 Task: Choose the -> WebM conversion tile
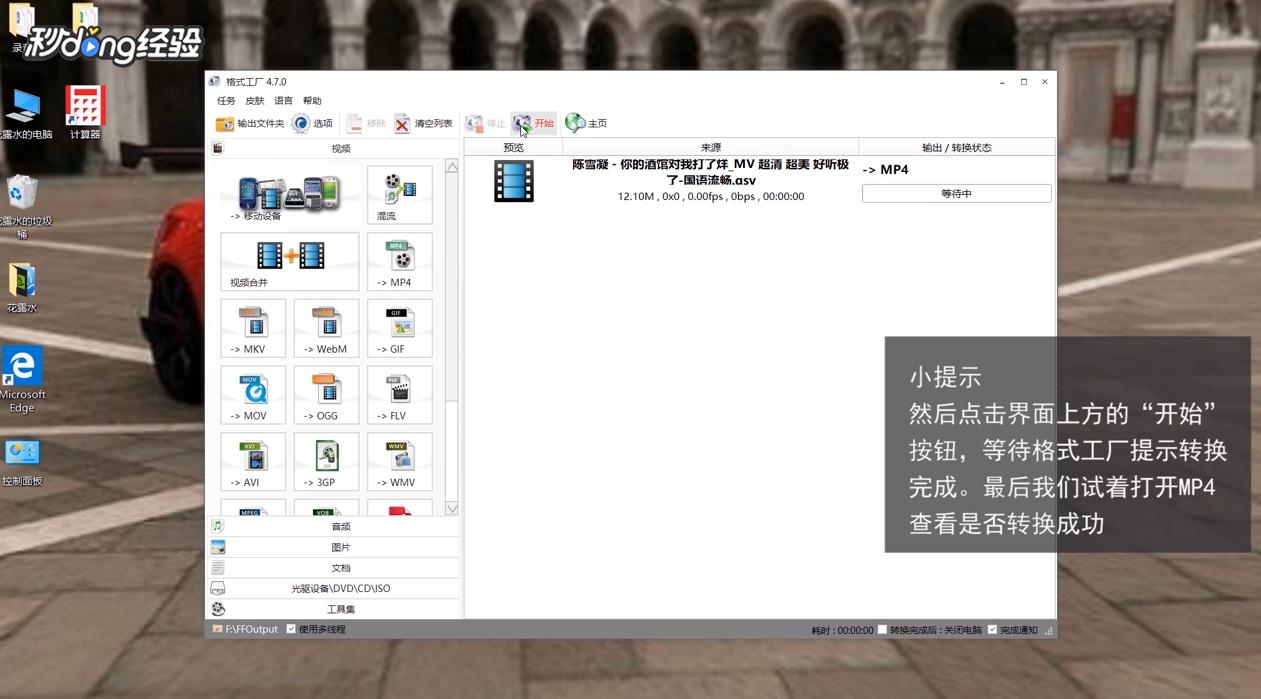coord(326,328)
